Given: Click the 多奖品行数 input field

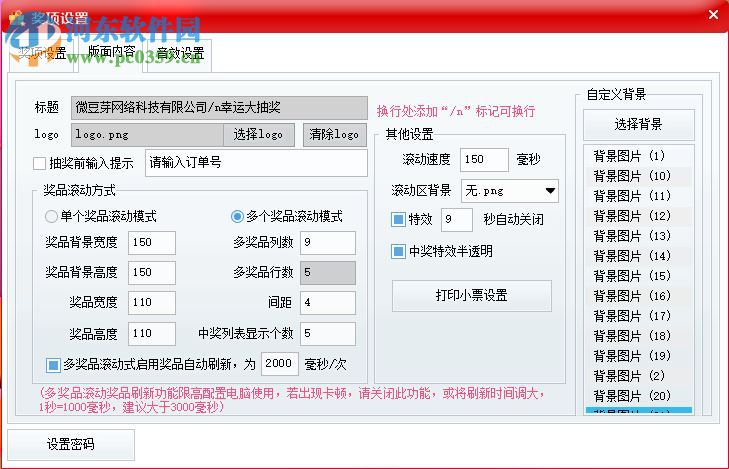Looking at the screenshot, I should (328, 272).
